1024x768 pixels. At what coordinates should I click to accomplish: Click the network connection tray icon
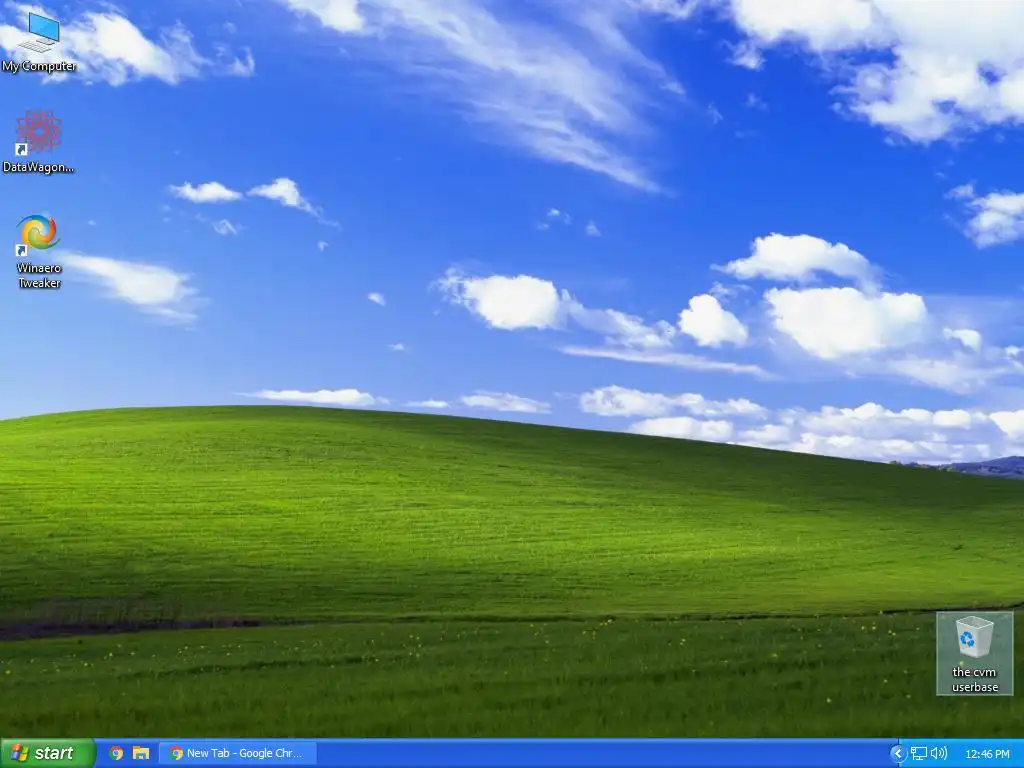[919, 754]
